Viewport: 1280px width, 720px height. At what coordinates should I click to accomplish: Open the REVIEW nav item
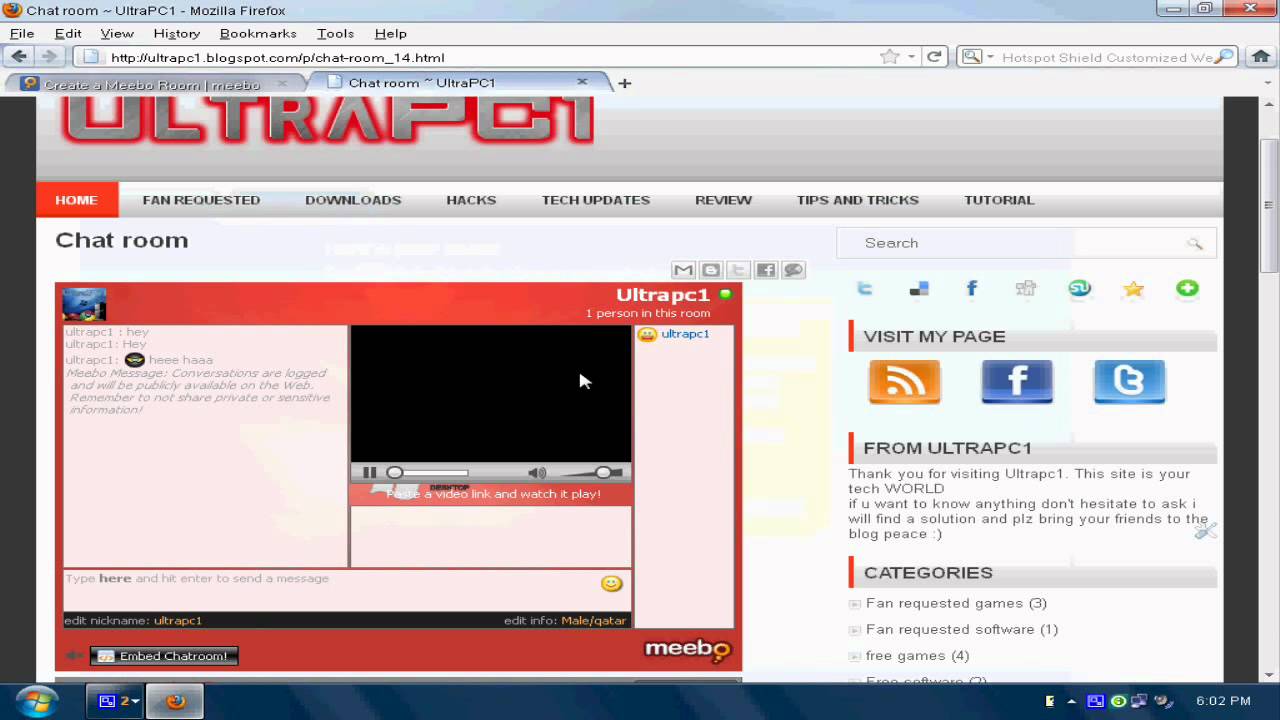coord(723,200)
